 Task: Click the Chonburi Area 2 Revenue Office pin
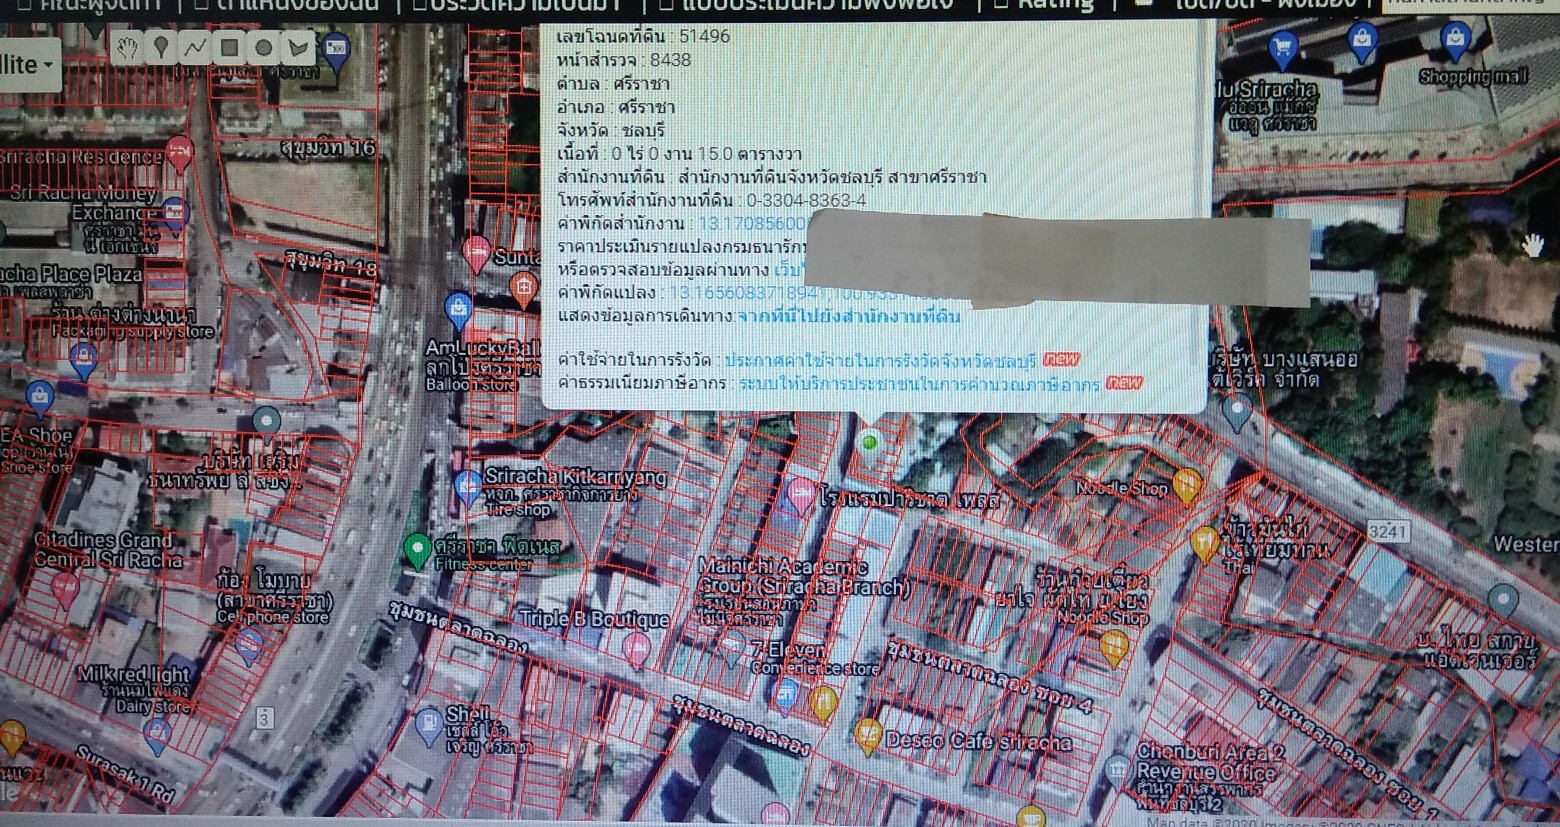pyautogui.click(x=1118, y=772)
